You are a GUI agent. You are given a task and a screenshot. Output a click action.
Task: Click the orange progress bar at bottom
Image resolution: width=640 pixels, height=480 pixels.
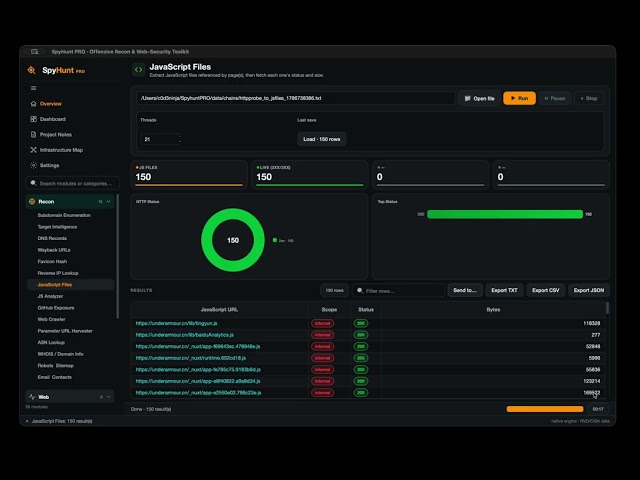tap(545, 409)
